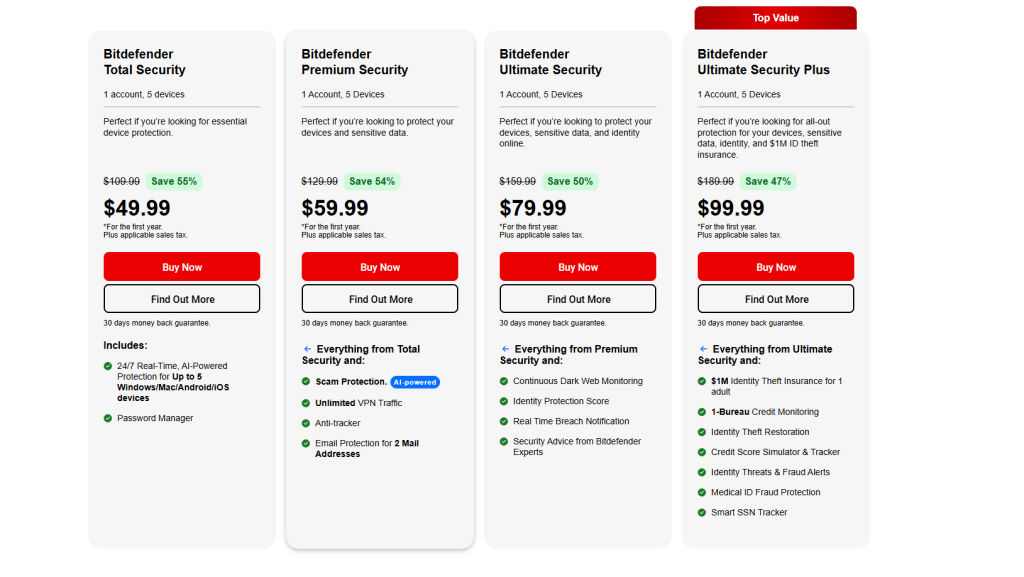Click the checkmark beside Continuous Dark Web Monitoring
Viewport: 1024px width, 577px height.
click(x=502, y=381)
